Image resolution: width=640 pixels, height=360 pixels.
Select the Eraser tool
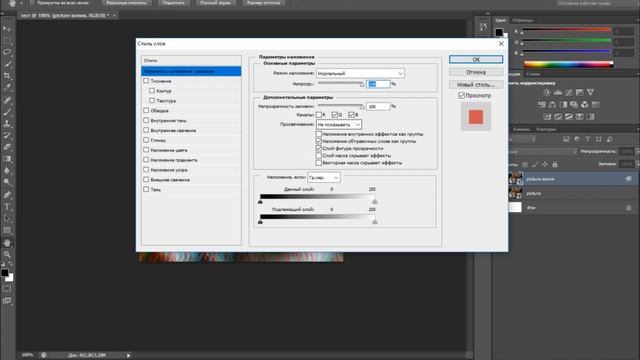click(x=7, y=147)
